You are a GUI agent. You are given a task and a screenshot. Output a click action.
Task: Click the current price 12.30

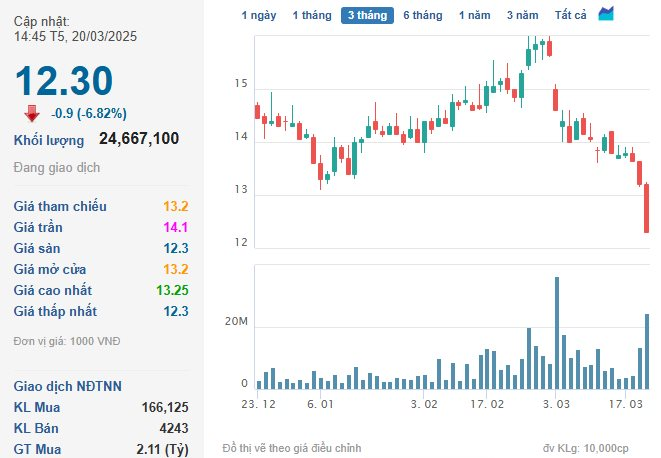tap(64, 81)
